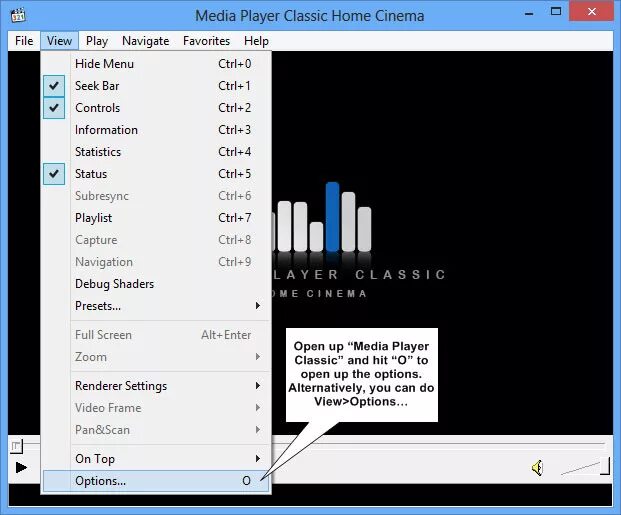Screen dimensions: 621x515
Task: Uncheck the Status option
Action: 156,174
